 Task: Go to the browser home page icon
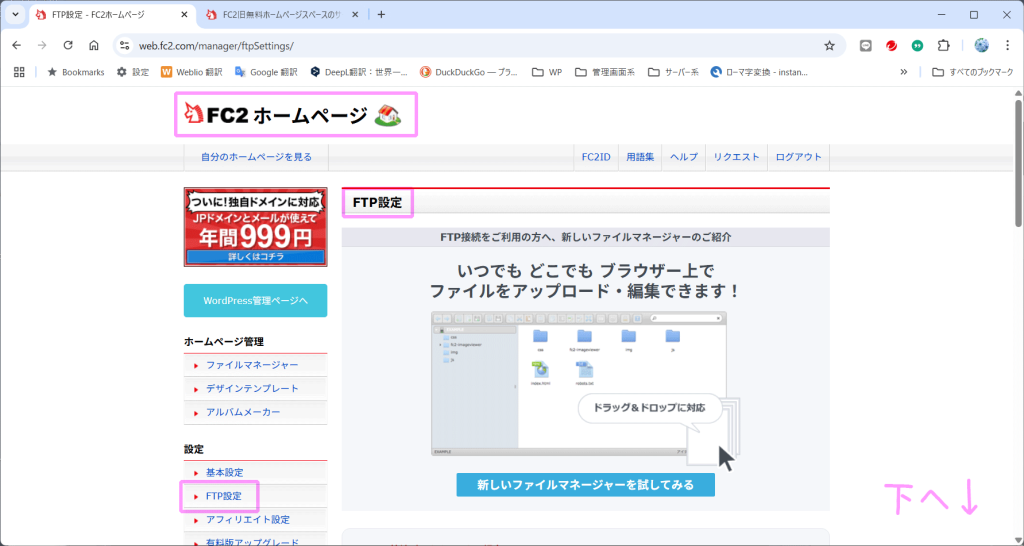click(93, 46)
